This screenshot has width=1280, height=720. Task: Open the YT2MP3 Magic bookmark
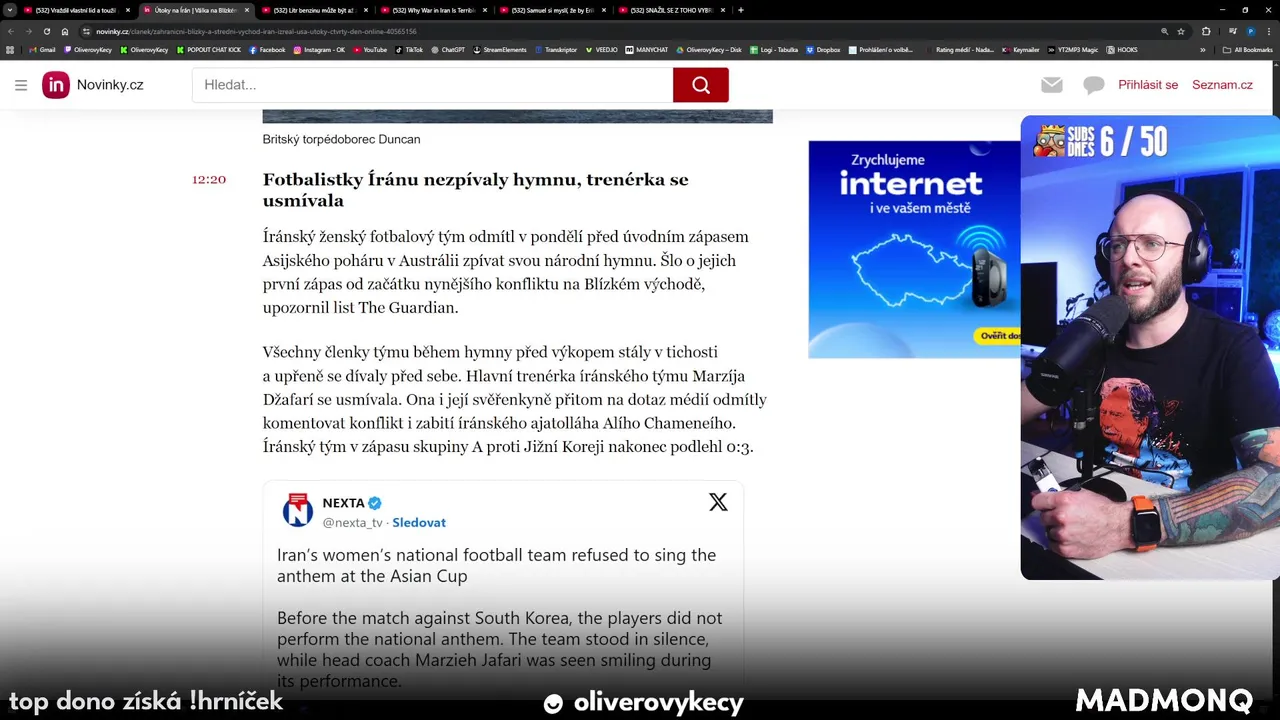(1074, 49)
